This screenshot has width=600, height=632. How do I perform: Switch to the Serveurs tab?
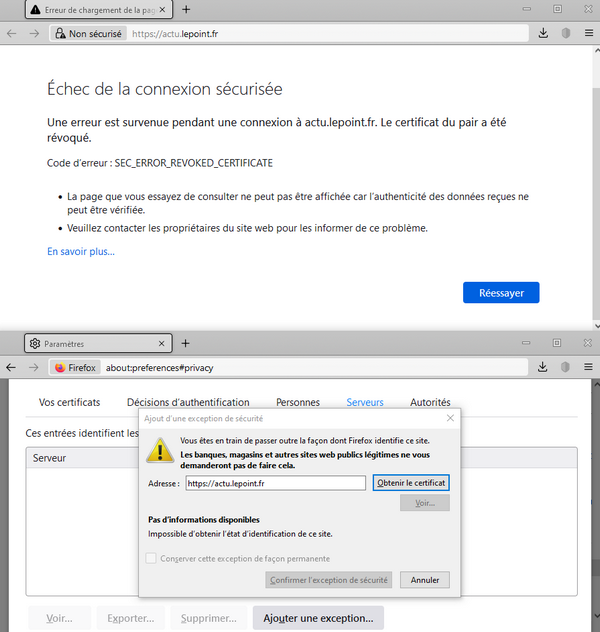point(365,402)
